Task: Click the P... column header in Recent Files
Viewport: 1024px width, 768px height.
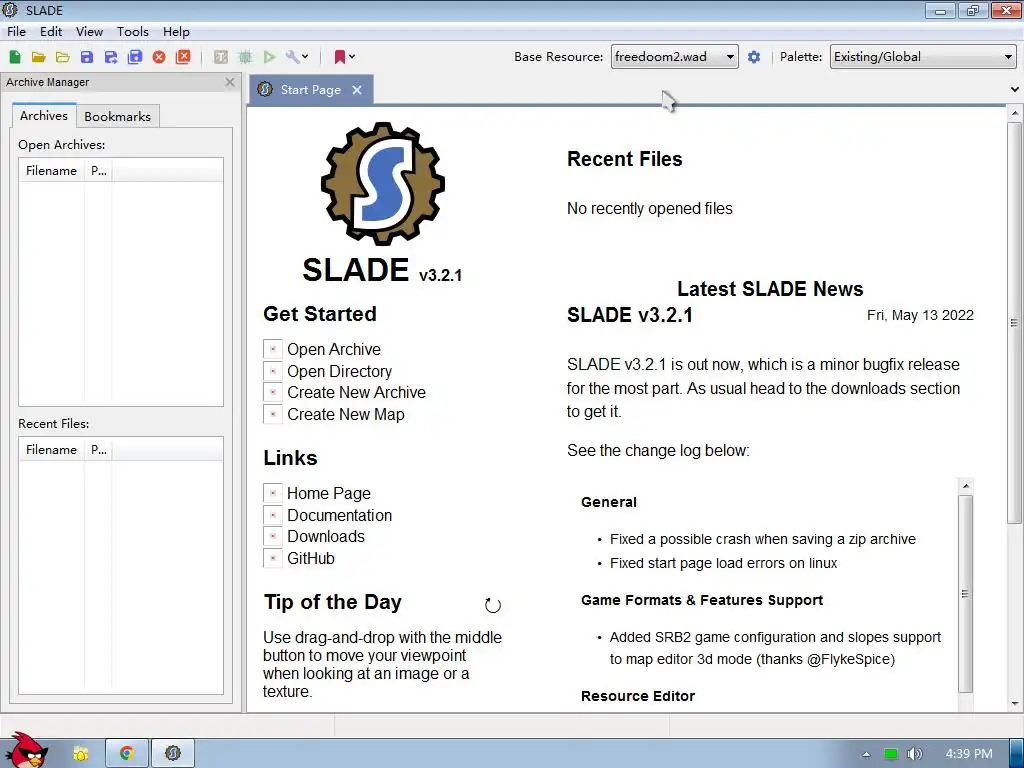Action: [99, 450]
